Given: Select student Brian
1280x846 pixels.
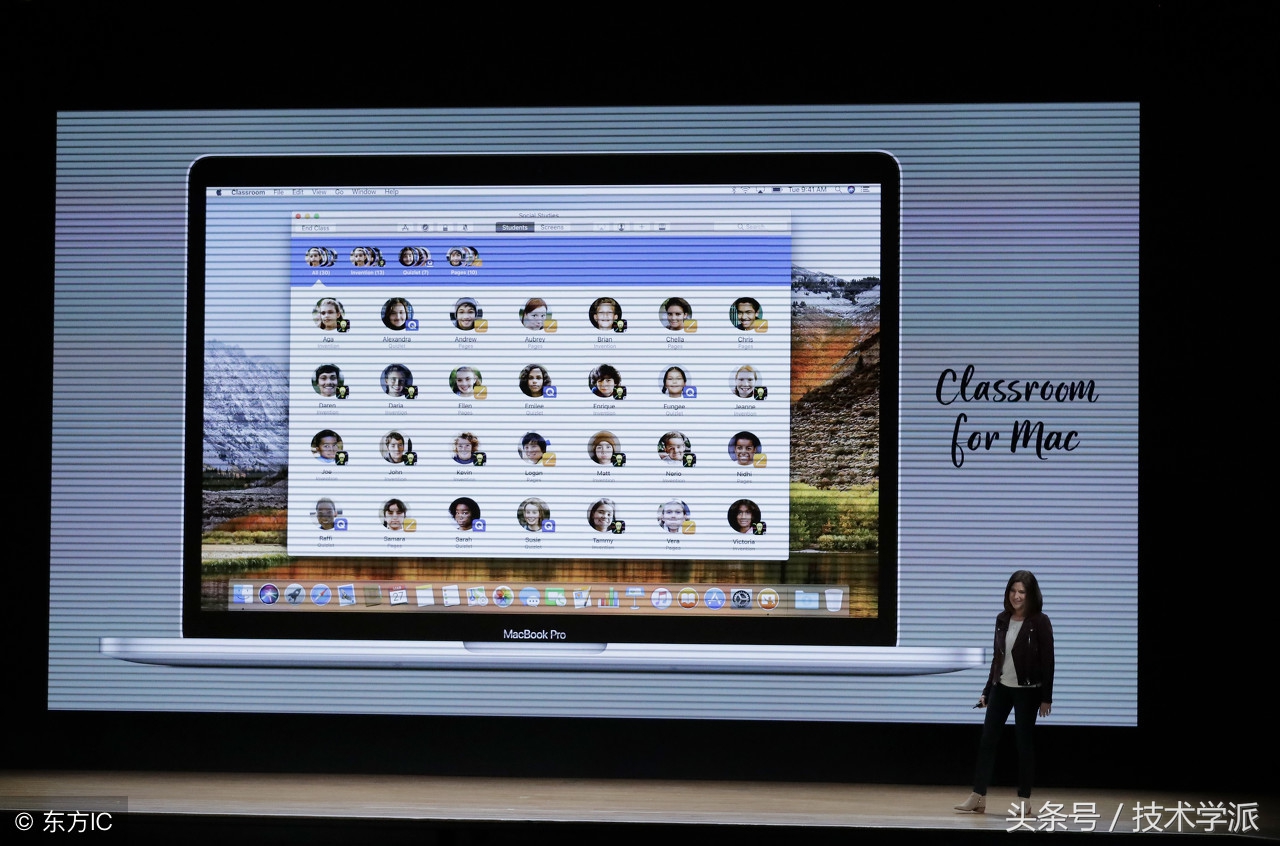Looking at the screenshot, I should click(x=605, y=321).
